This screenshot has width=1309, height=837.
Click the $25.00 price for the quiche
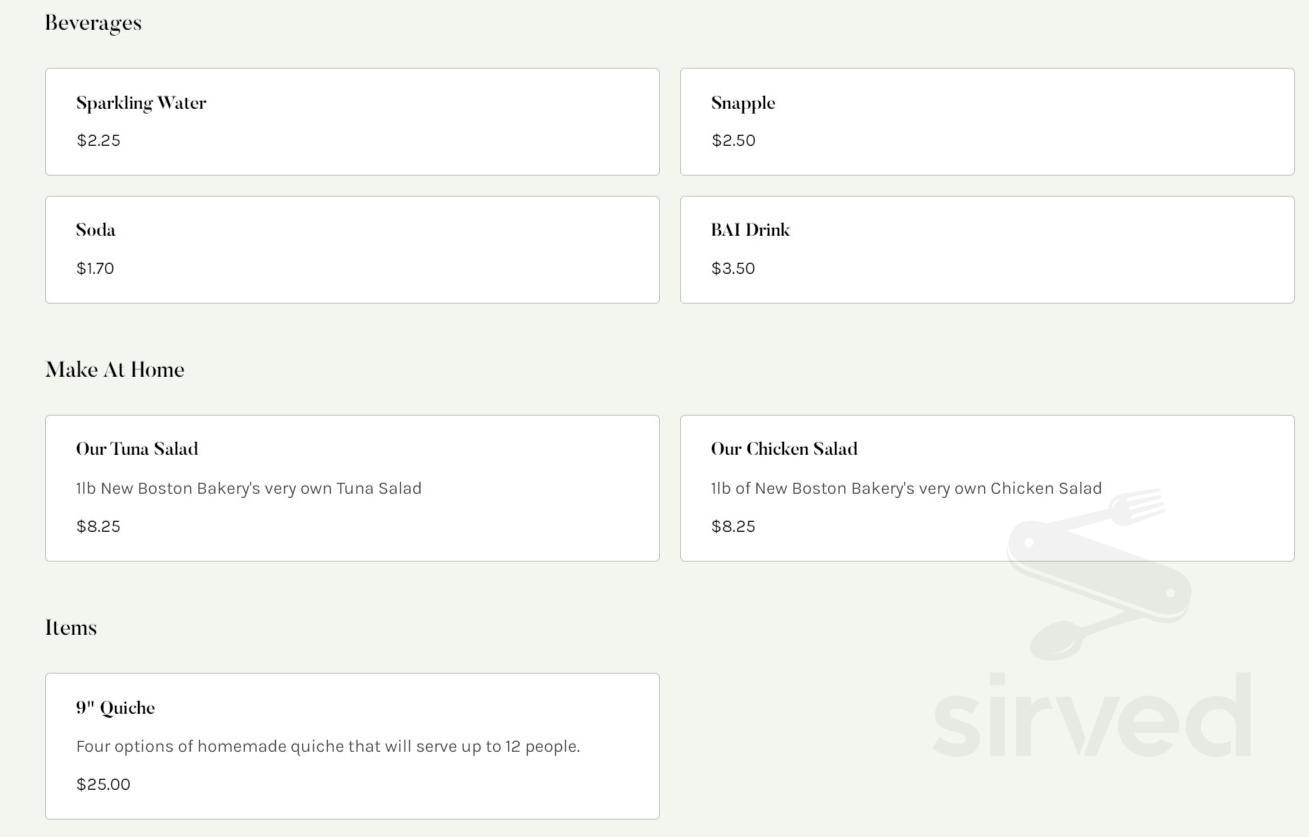point(103,784)
